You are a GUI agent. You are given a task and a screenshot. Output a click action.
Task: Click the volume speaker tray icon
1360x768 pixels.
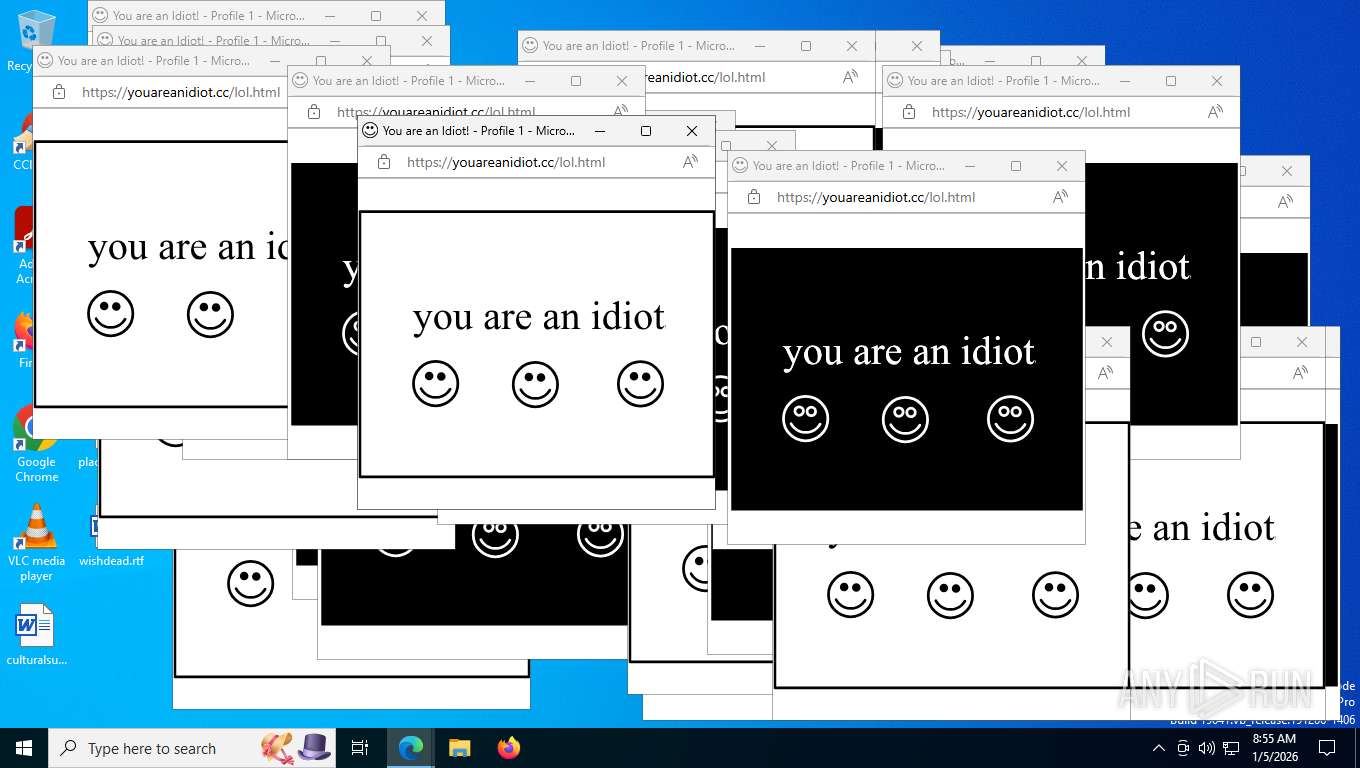(x=1207, y=748)
